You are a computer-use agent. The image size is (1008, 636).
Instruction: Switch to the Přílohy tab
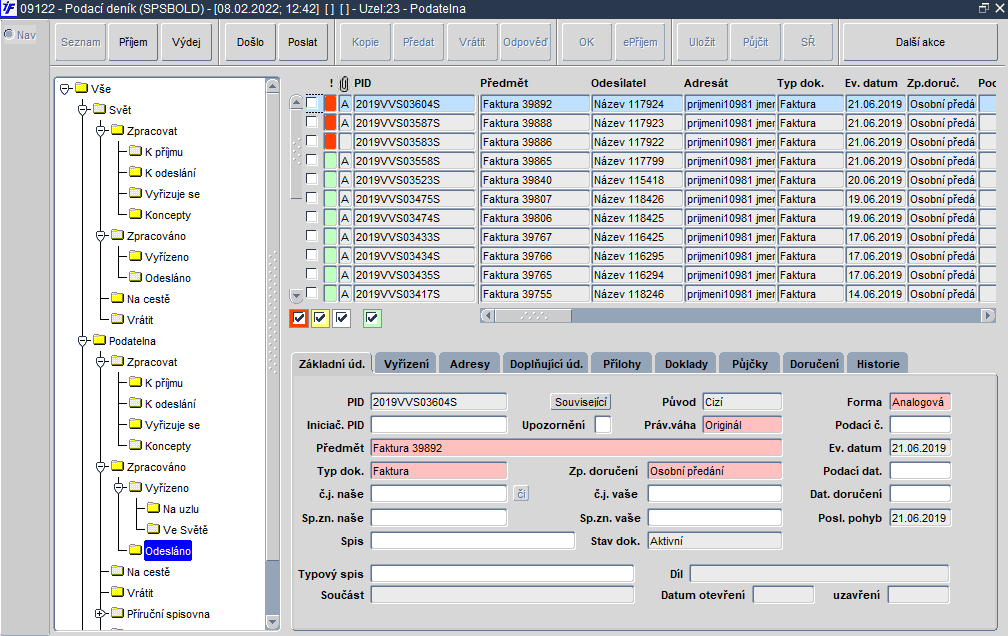(x=622, y=363)
